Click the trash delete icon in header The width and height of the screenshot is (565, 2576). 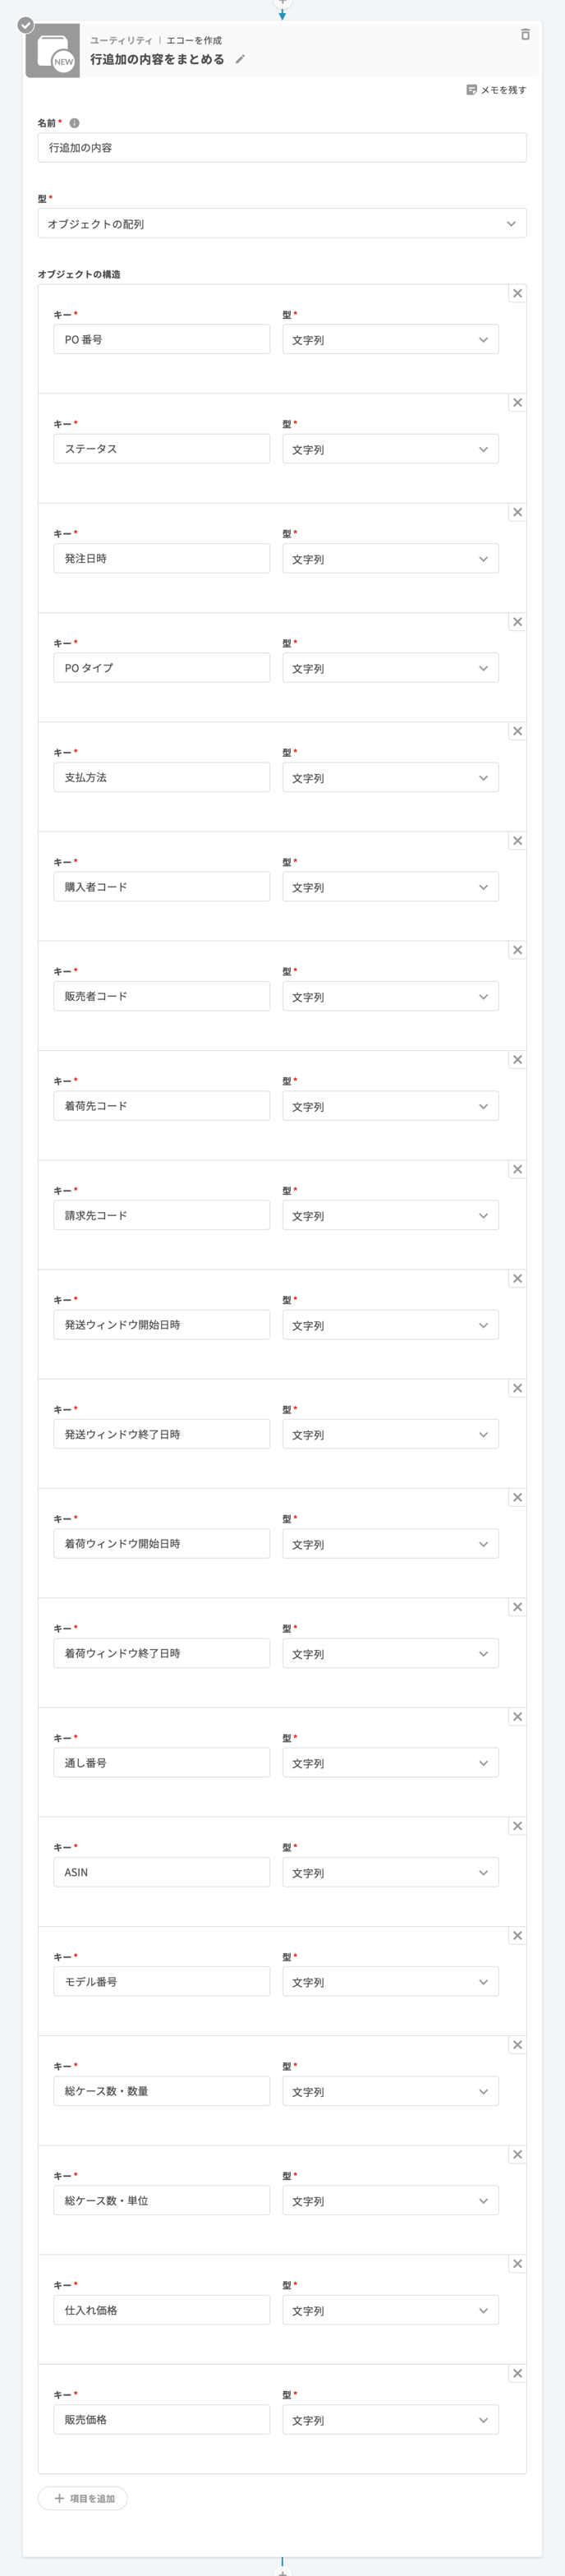tap(525, 35)
